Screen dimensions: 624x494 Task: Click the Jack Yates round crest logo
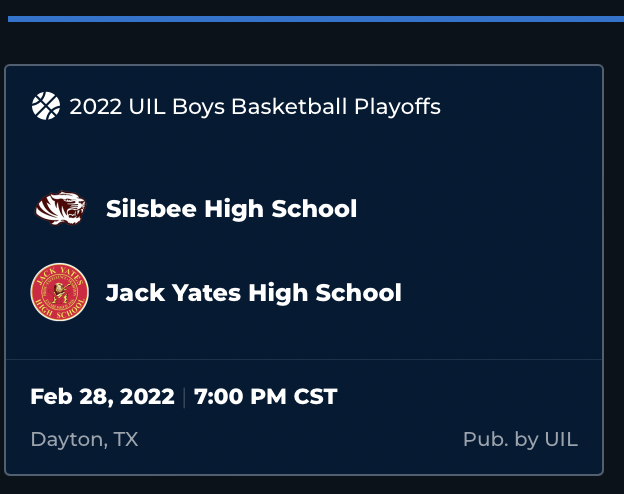click(60, 292)
